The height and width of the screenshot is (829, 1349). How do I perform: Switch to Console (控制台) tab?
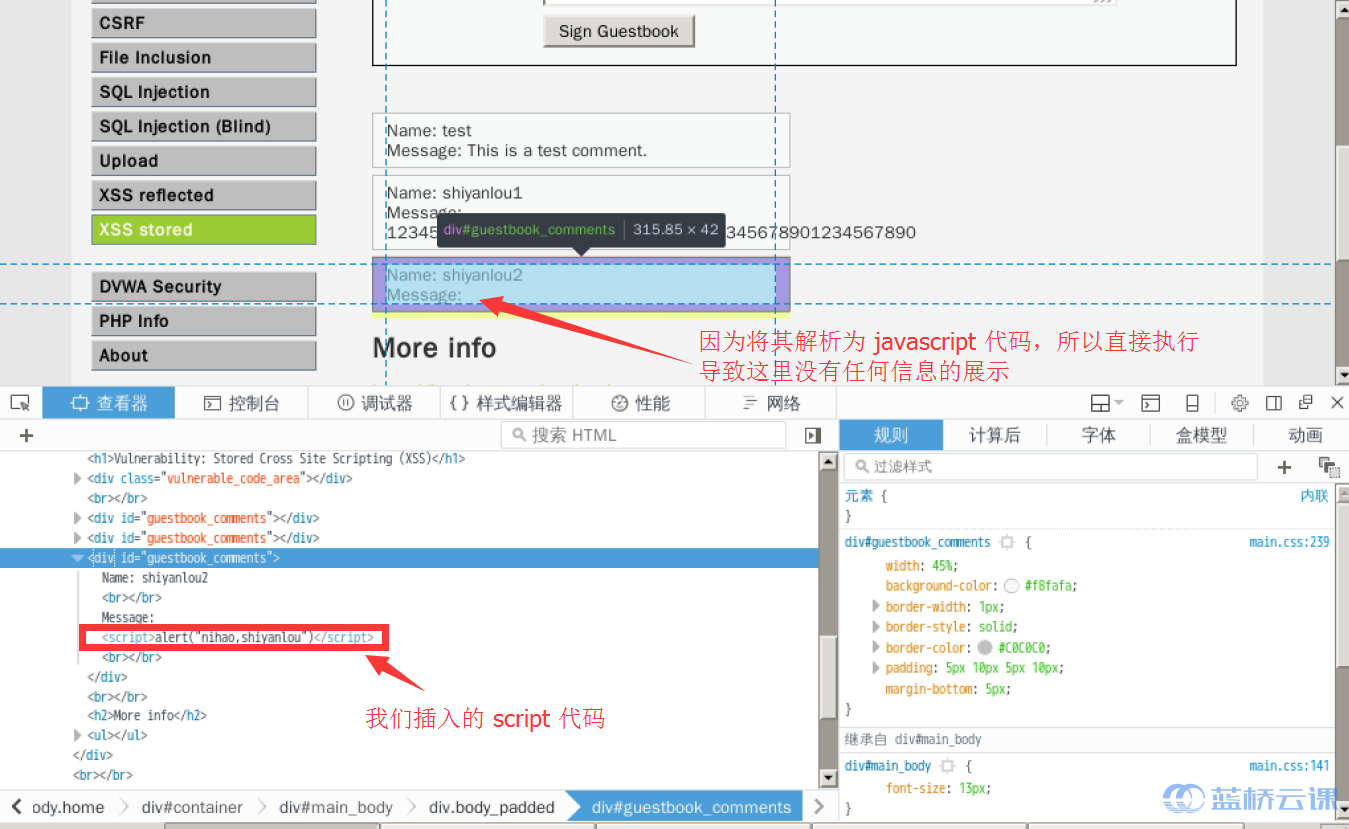click(x=241, y=403)
